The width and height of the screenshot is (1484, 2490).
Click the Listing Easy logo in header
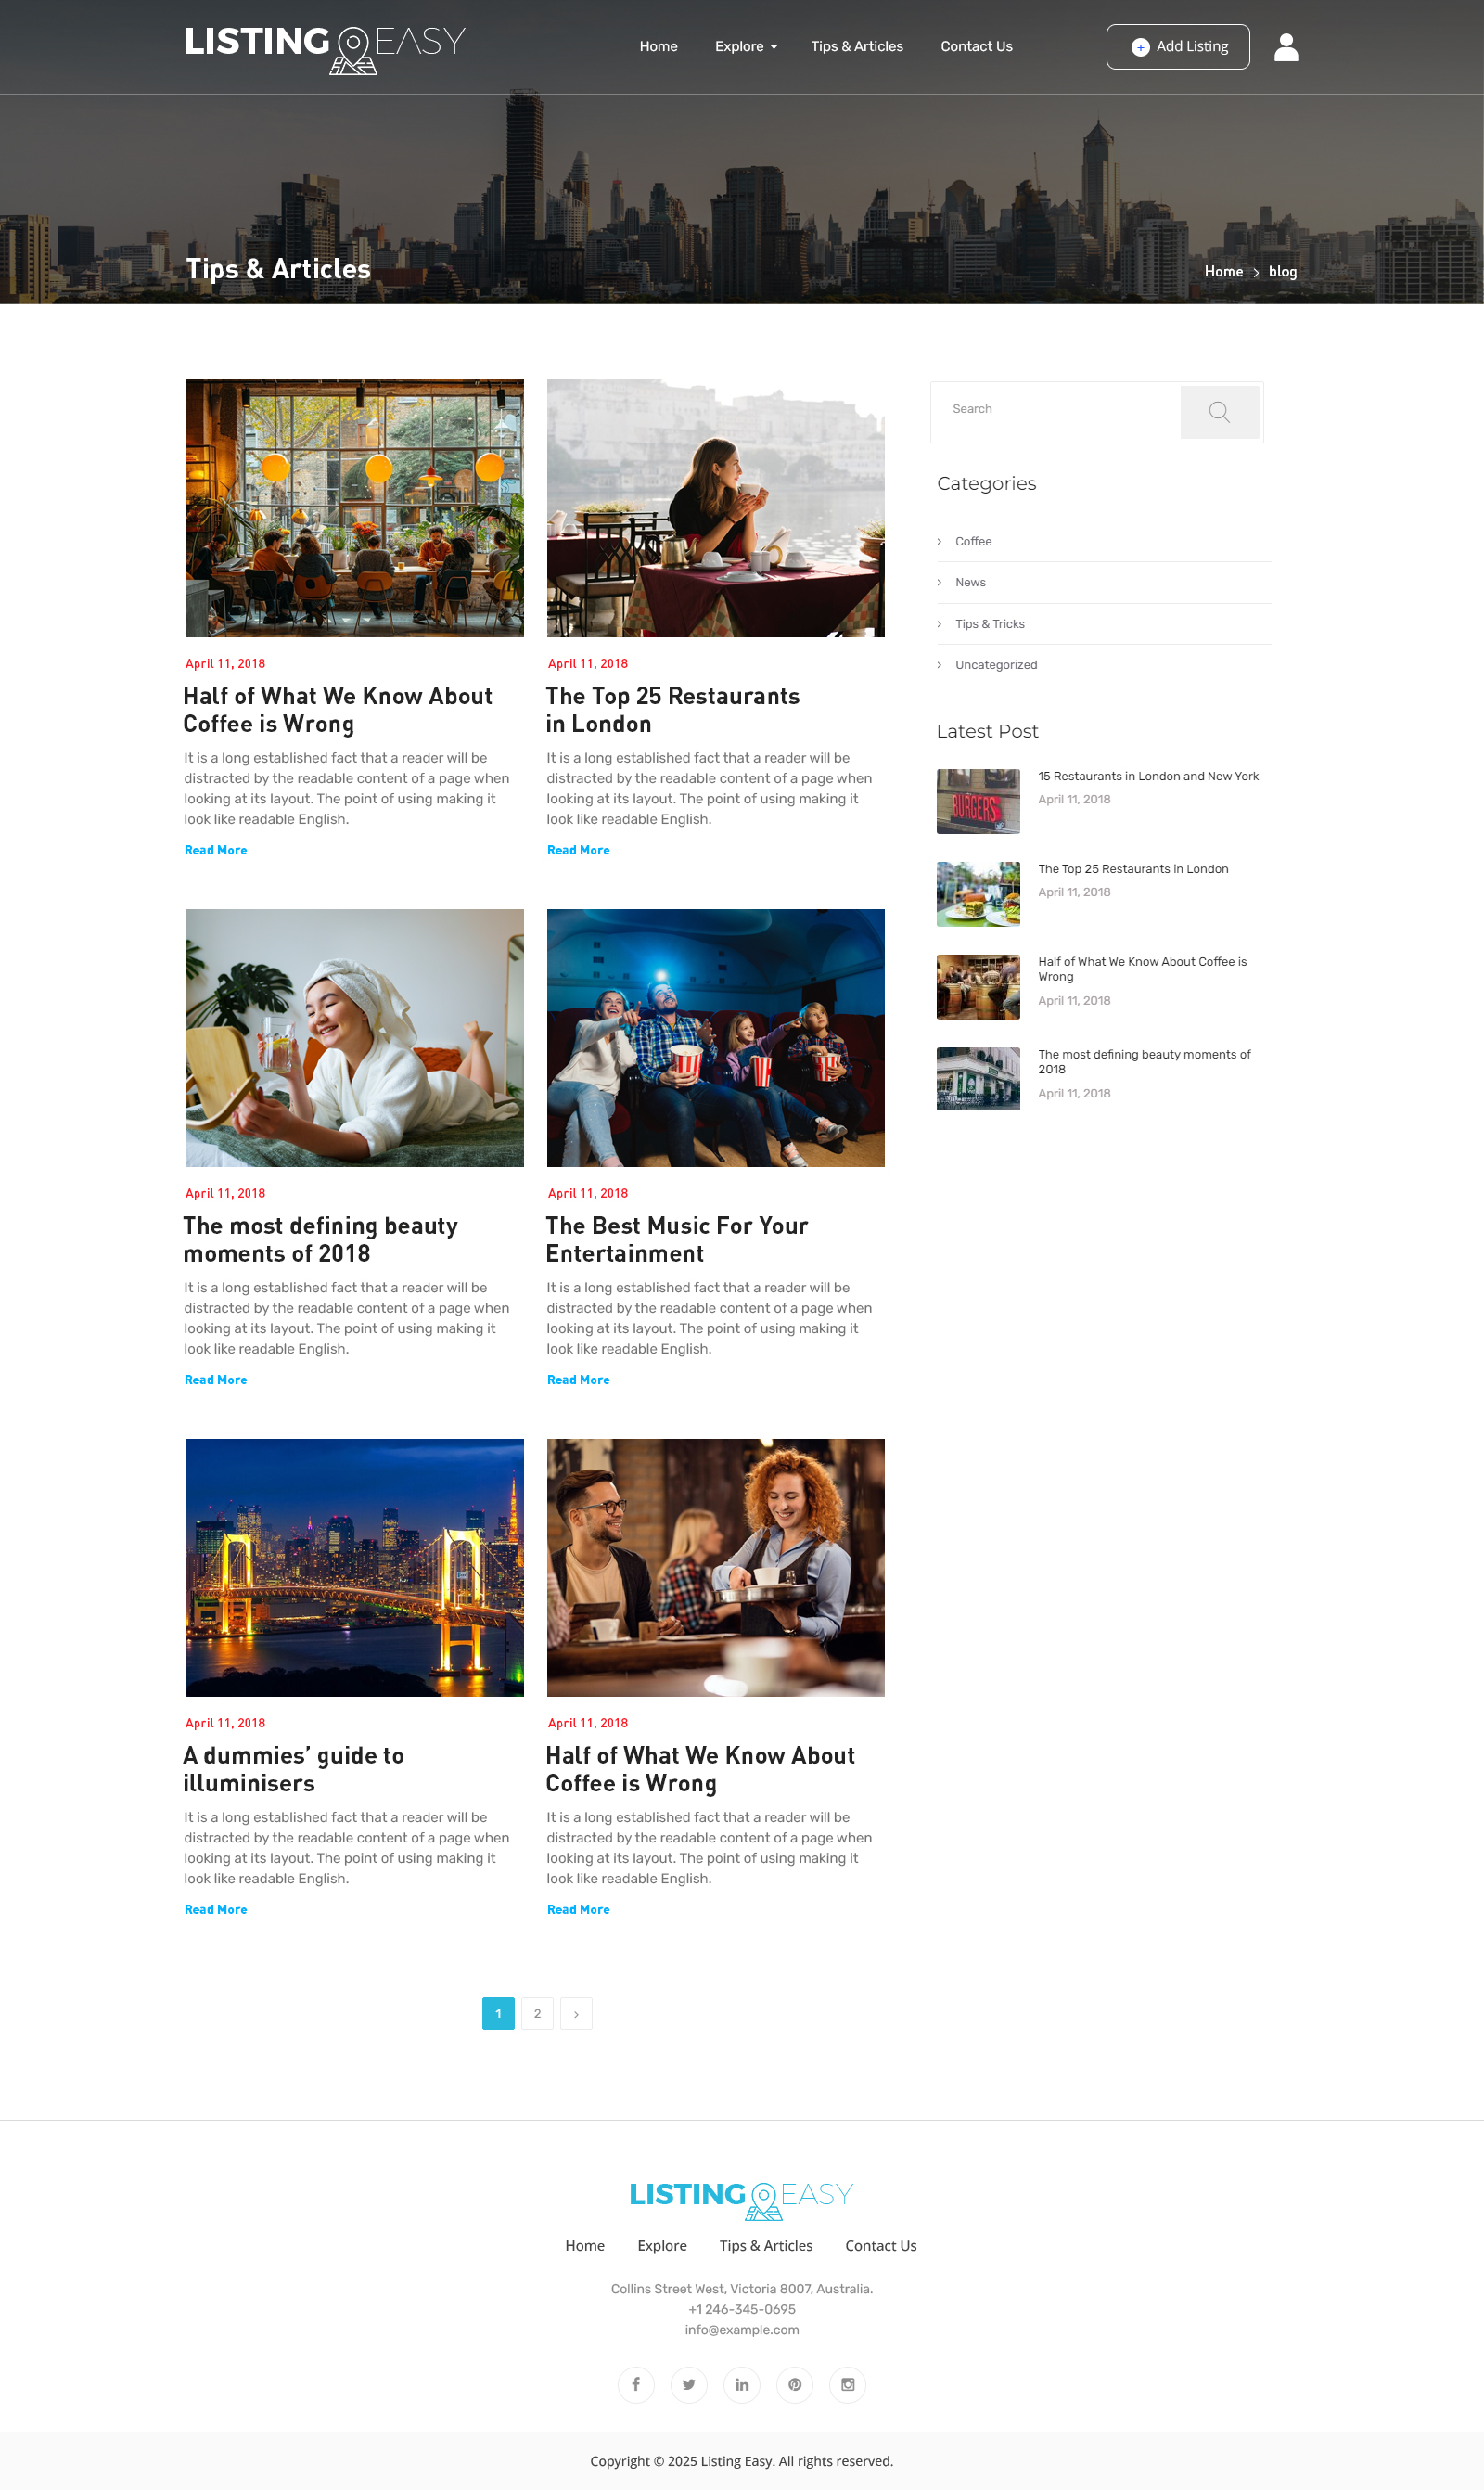[x=325, y=47]
